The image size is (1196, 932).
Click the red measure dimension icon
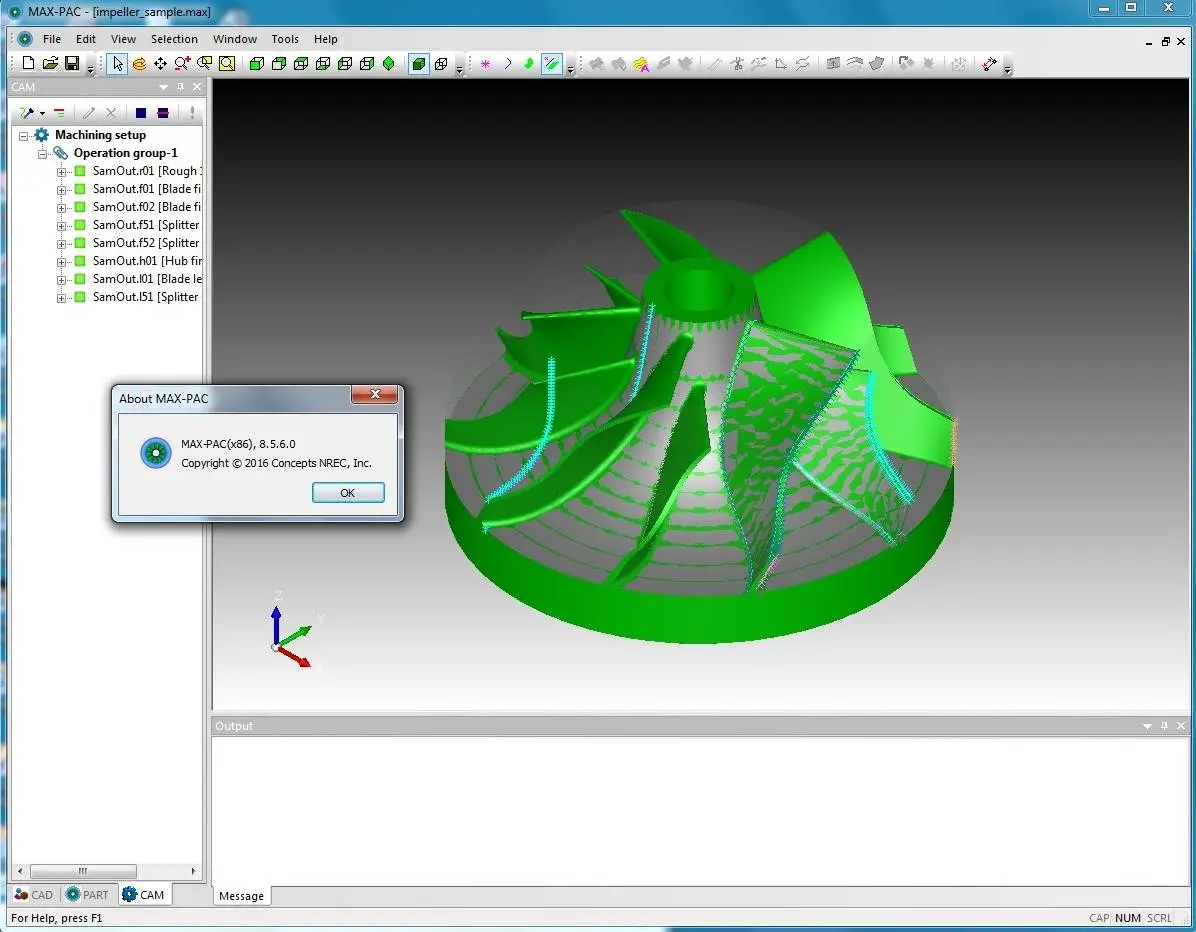point(989,64)
